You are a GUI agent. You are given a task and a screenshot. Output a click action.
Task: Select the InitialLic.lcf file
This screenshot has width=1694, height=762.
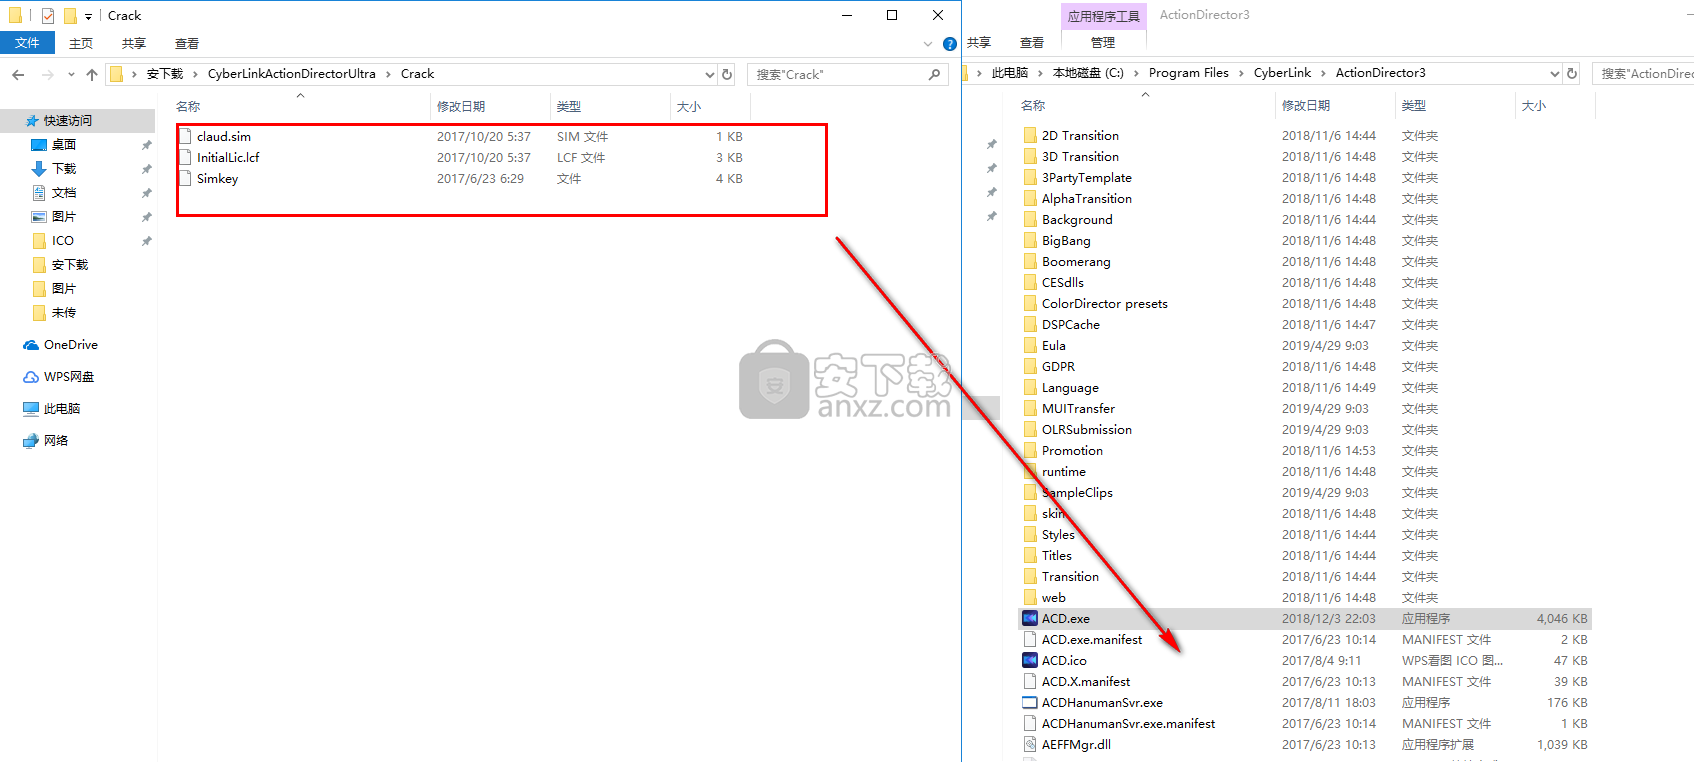[x=228, y=158]
